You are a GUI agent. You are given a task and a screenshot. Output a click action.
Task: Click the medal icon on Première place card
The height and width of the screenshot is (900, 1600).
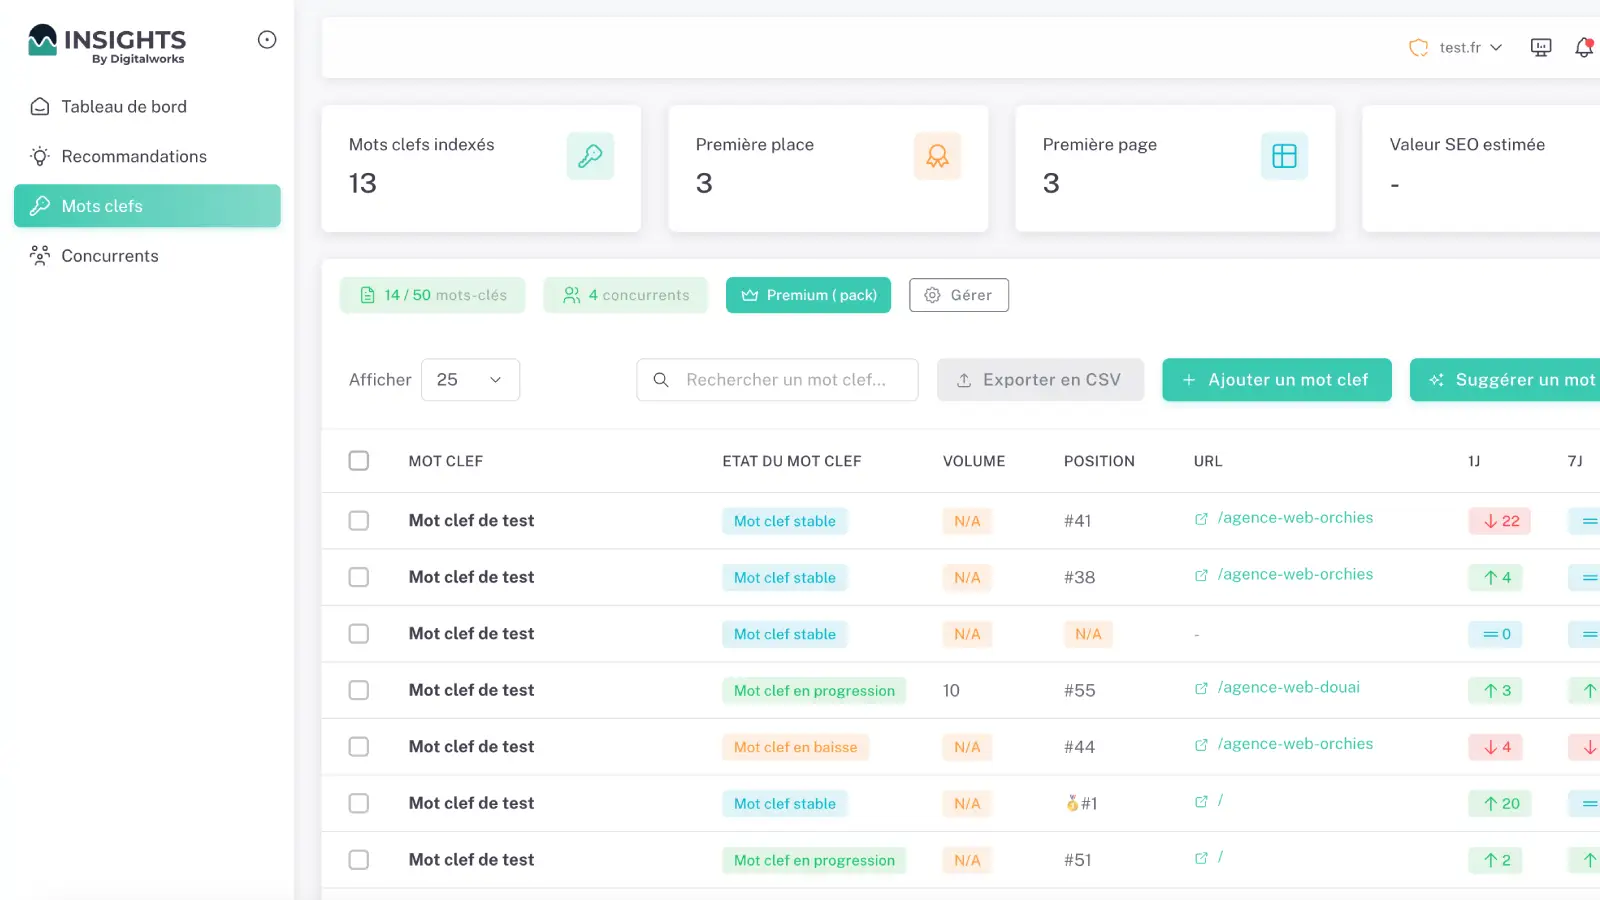click(x=937, y=155)
